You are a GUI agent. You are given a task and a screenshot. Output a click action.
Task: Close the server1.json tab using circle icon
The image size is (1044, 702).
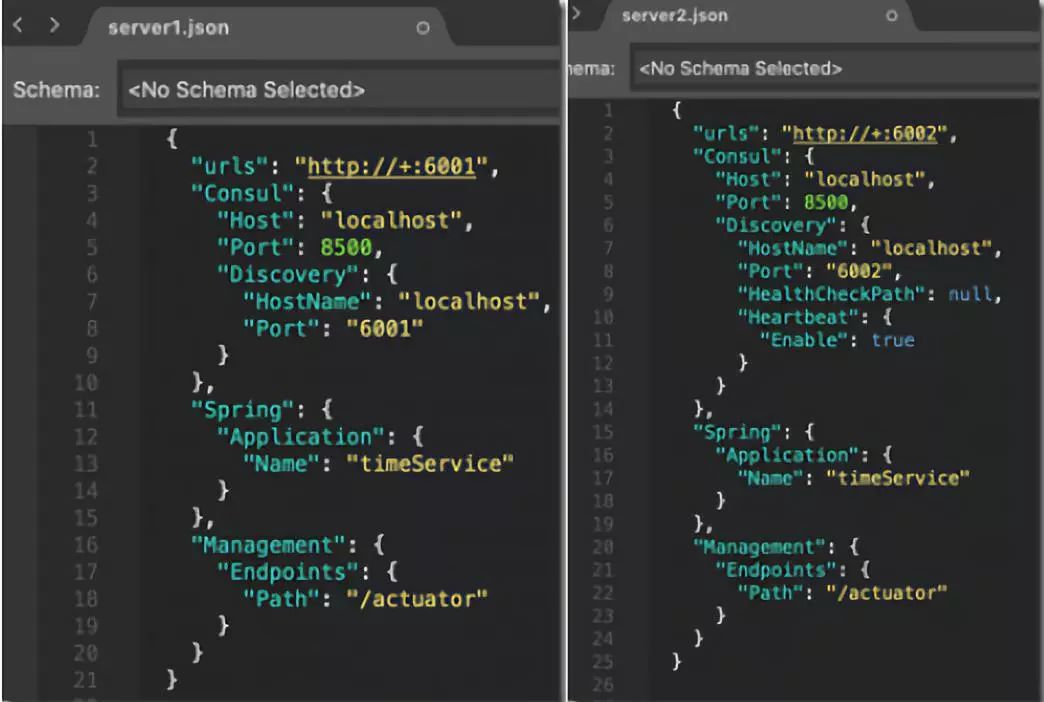coord(423,28)
